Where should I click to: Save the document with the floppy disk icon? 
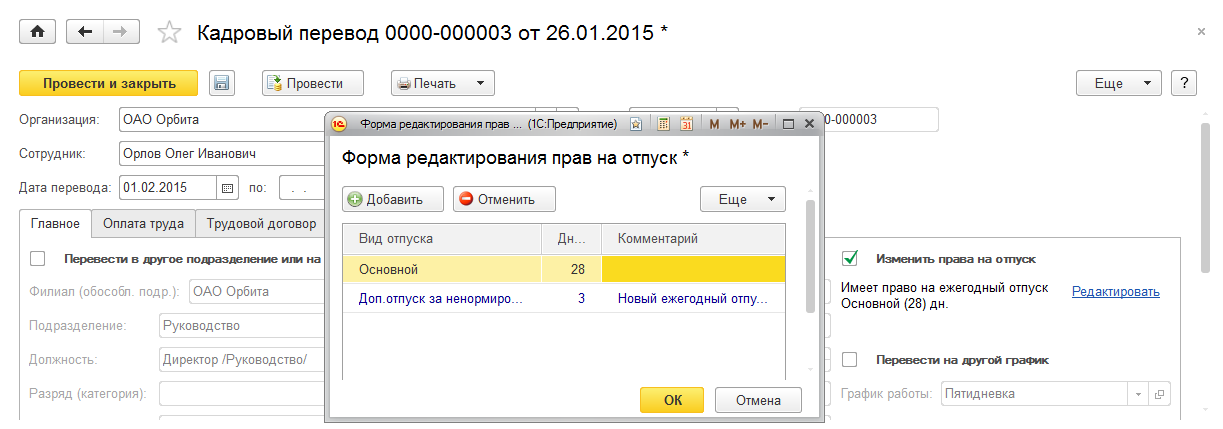(221, 83)
